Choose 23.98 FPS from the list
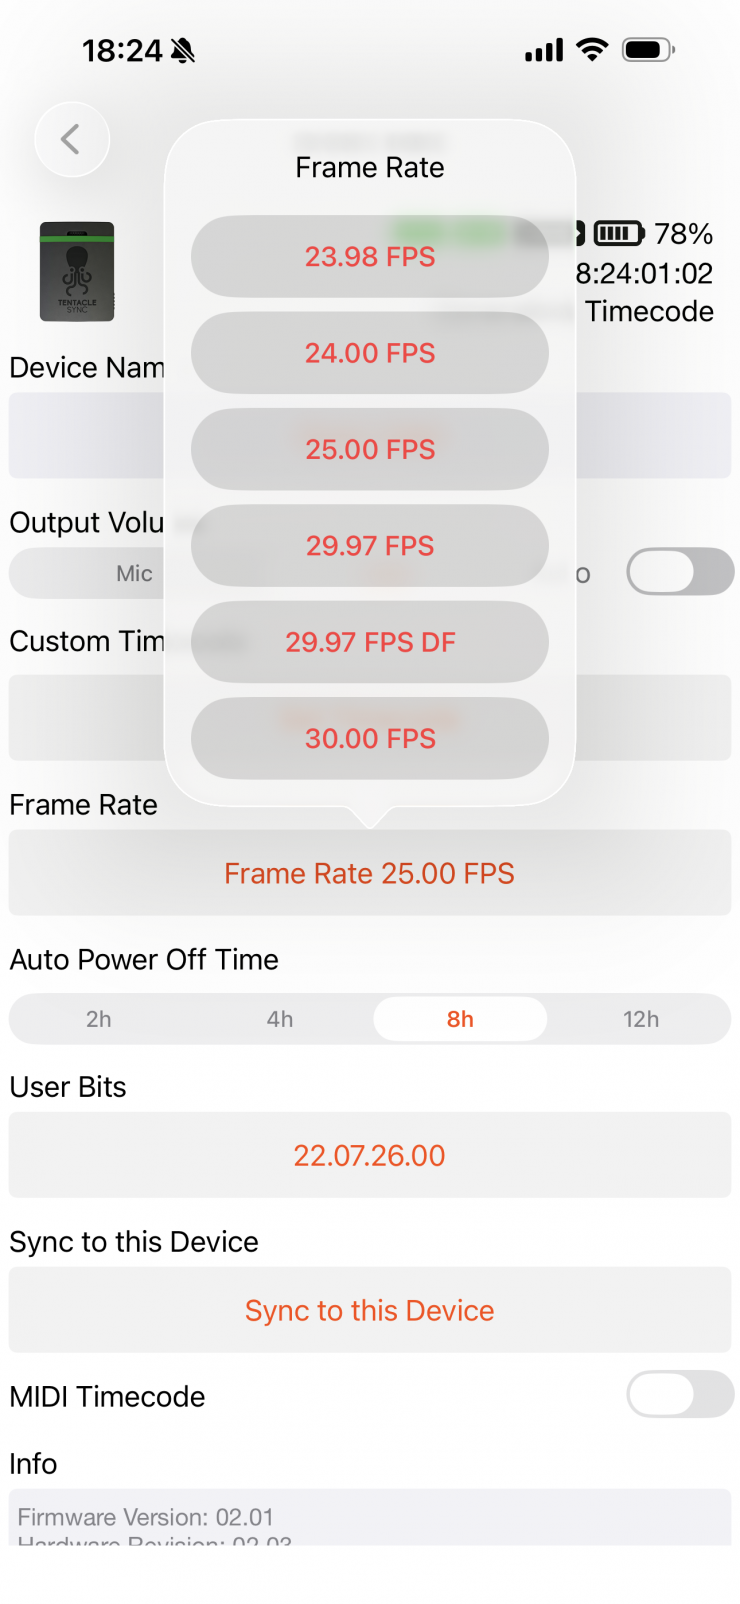This screenshot has height=1604, width=740. [x=370, y=256]
